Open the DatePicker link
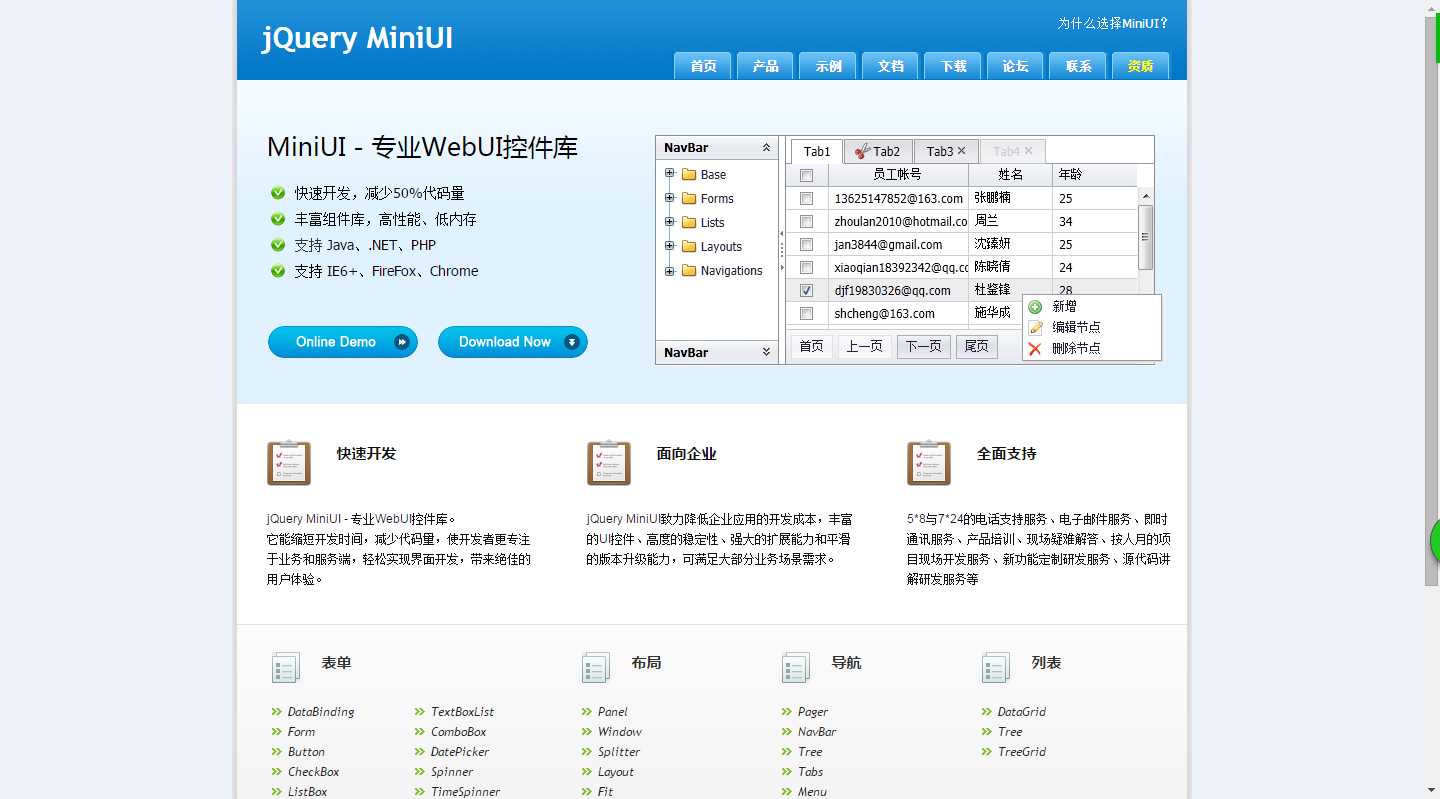The image size is (1440, 799). point(460,752)
